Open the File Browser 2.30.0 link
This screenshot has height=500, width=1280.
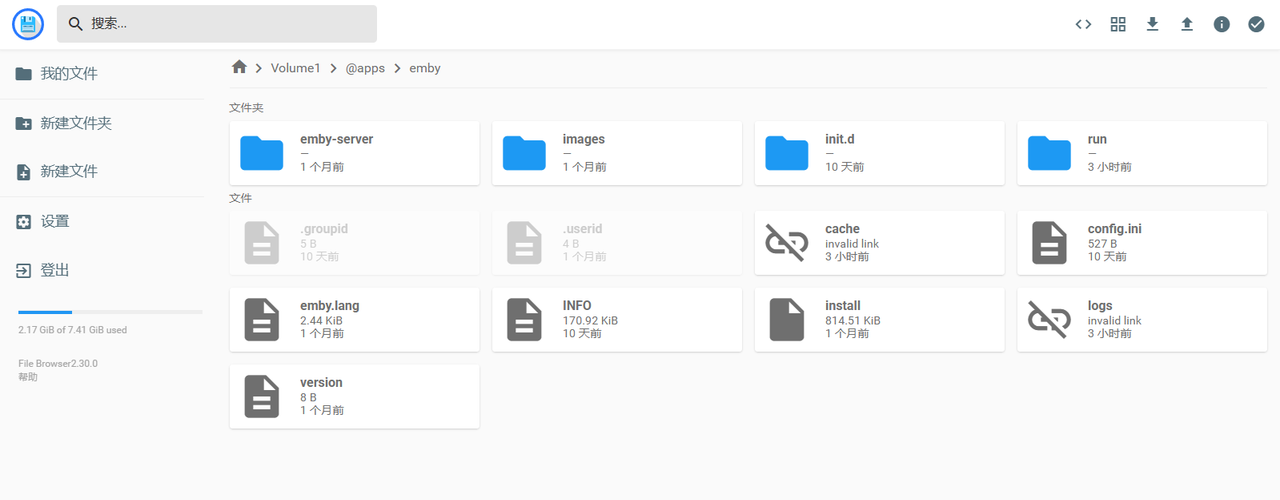coord(58,364)
